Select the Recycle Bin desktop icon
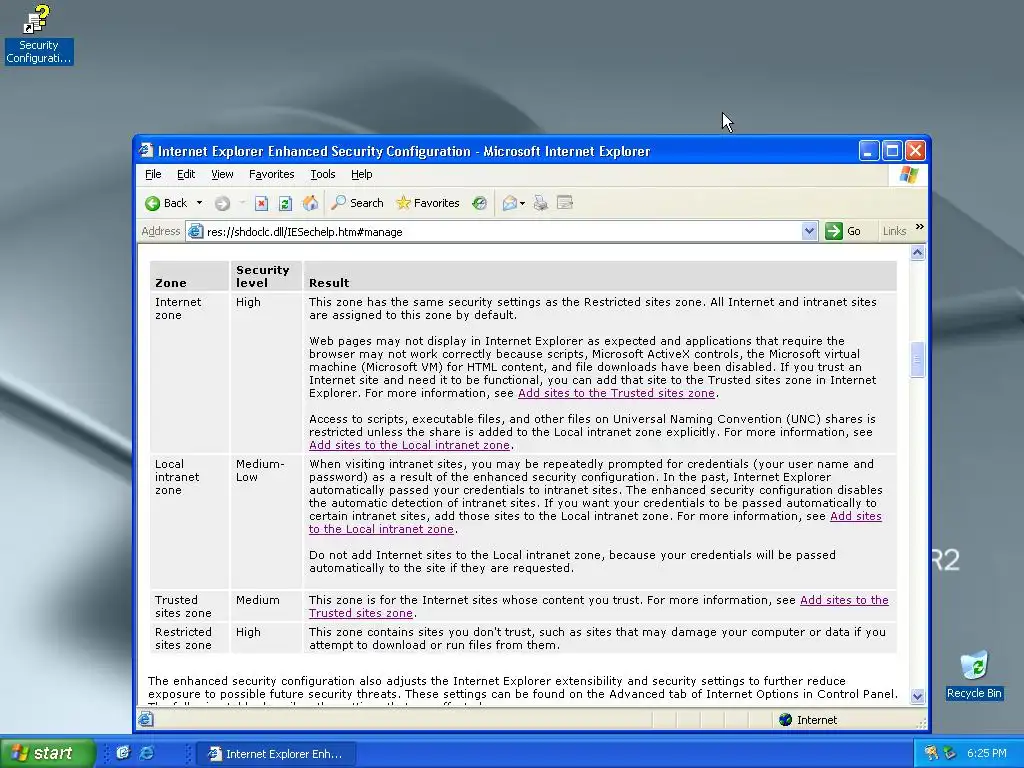The image size is (1024, 768). (974, 675)
